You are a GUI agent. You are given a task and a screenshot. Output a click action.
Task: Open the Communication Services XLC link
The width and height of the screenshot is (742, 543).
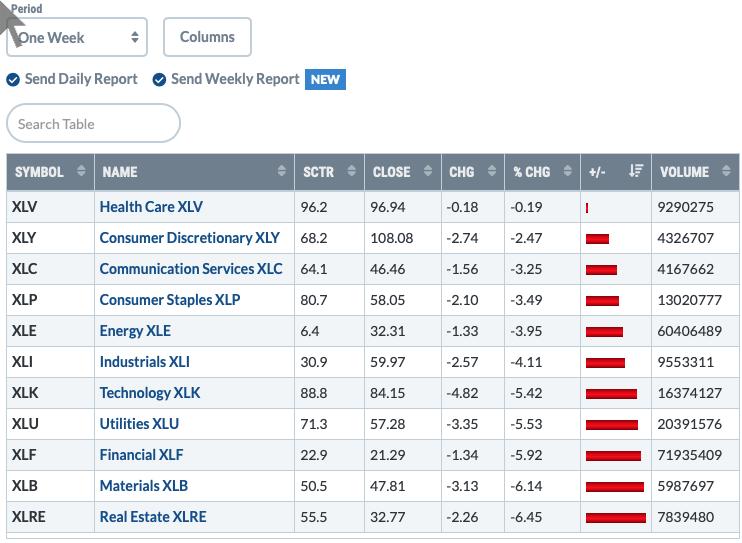(191, 269)
